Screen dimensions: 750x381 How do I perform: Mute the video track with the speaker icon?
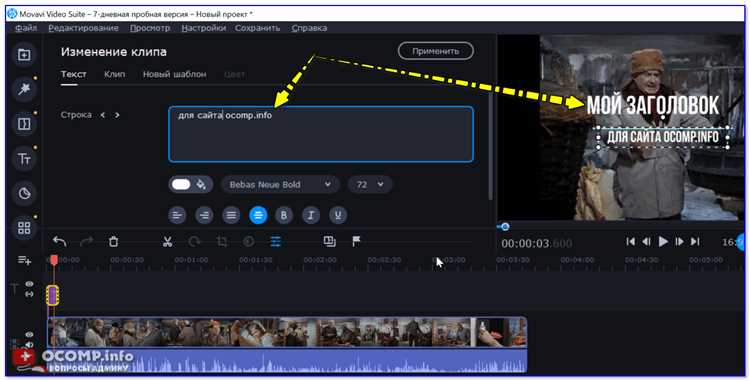coord(29,345)
